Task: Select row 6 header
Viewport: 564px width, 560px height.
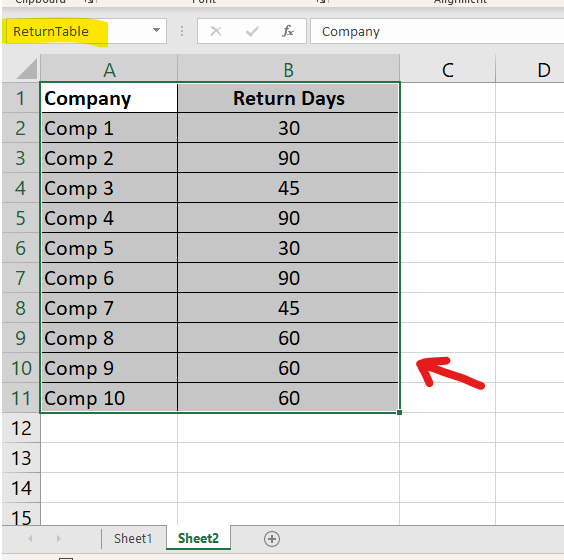Action: [21, 248]
